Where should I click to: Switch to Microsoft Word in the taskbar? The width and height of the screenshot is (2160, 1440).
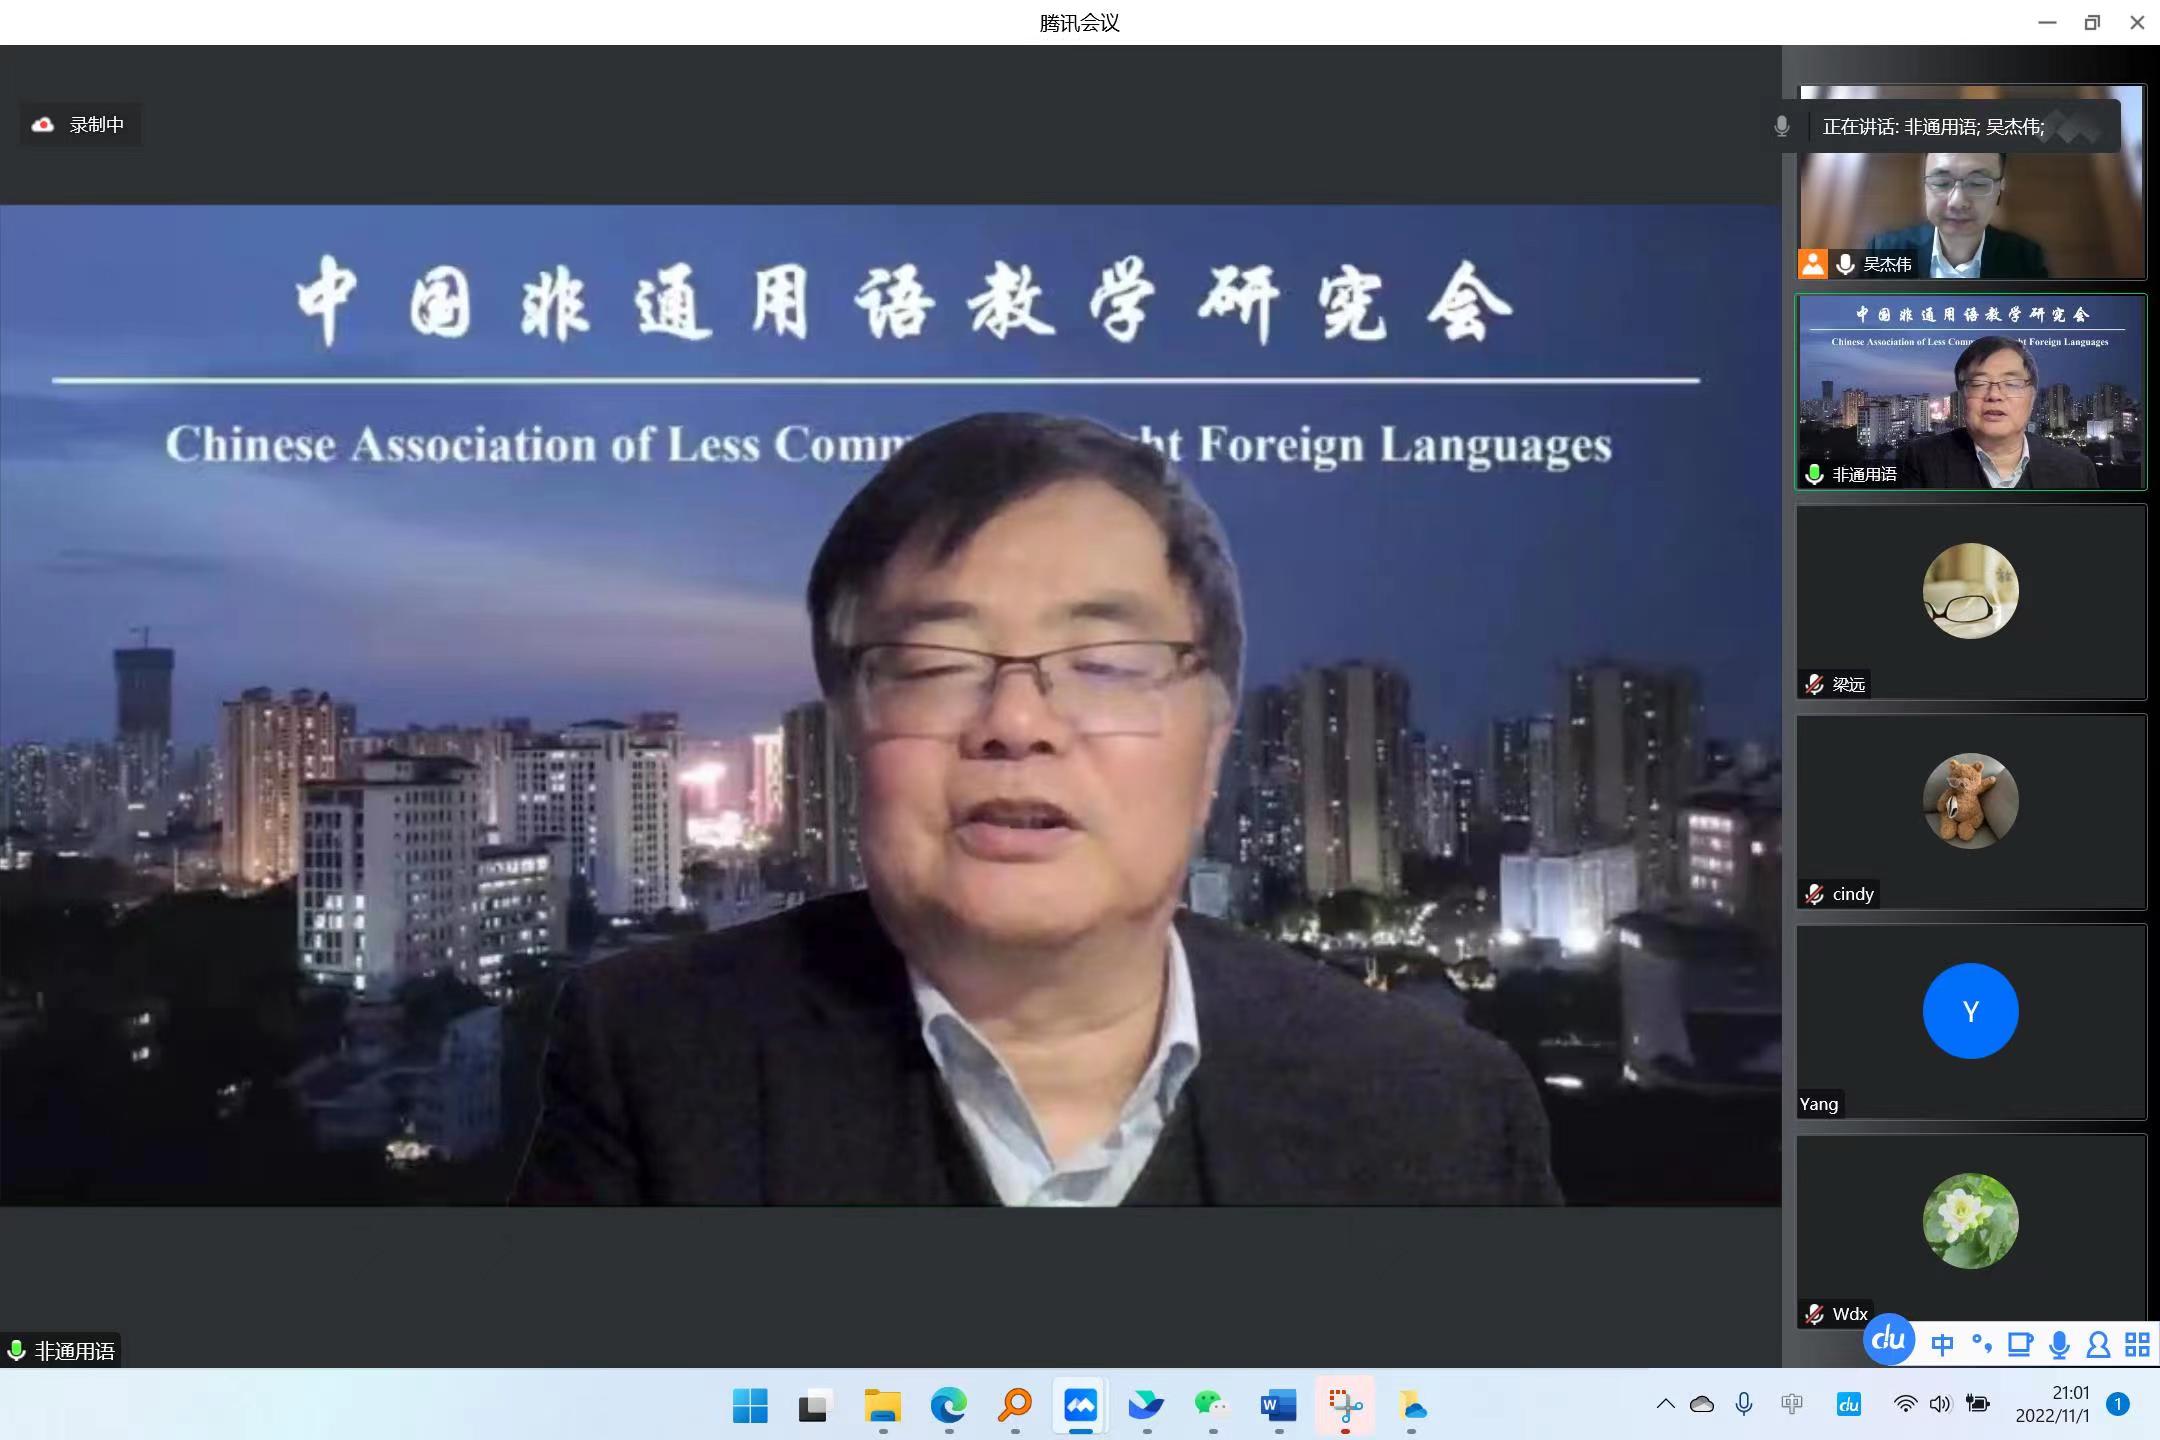[1278, 1406]
